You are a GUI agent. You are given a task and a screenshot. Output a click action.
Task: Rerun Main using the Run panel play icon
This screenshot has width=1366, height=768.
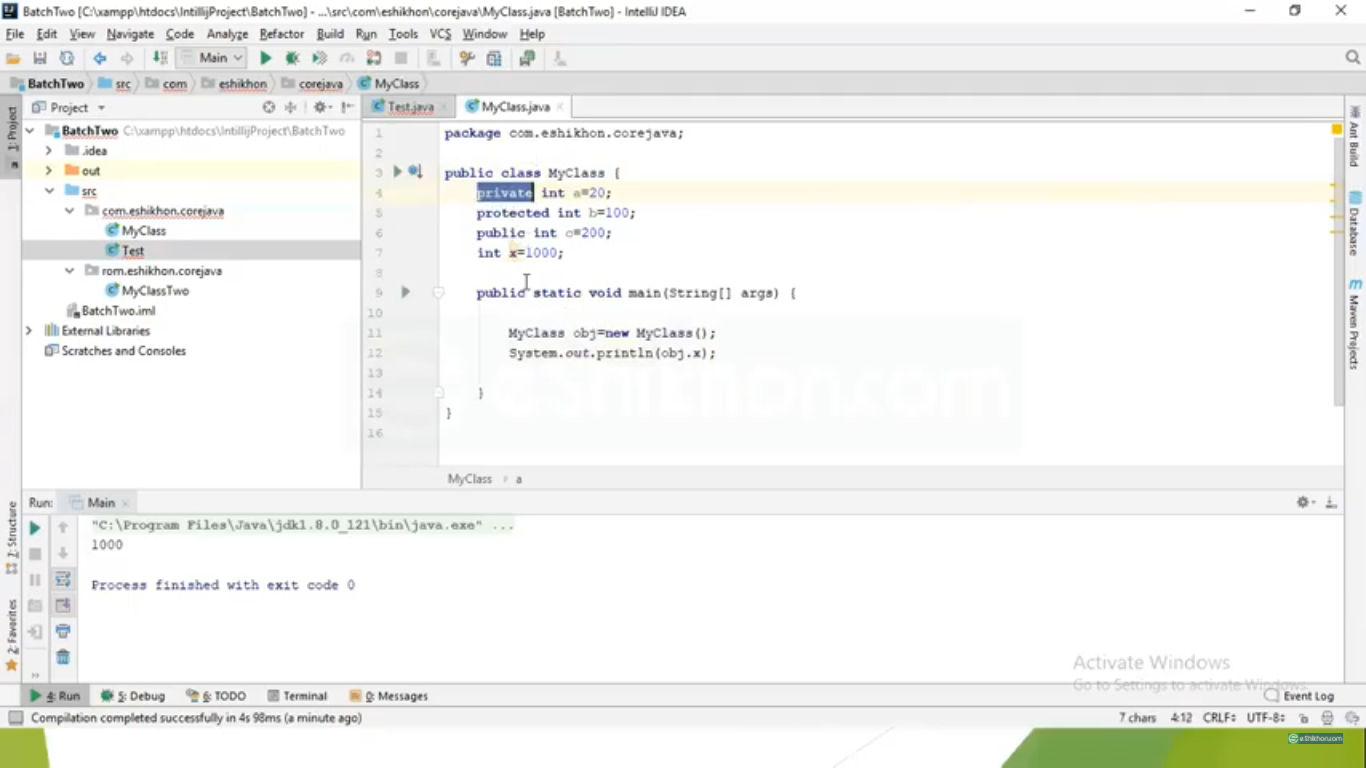pyautogui.click(x=35, y=528)
